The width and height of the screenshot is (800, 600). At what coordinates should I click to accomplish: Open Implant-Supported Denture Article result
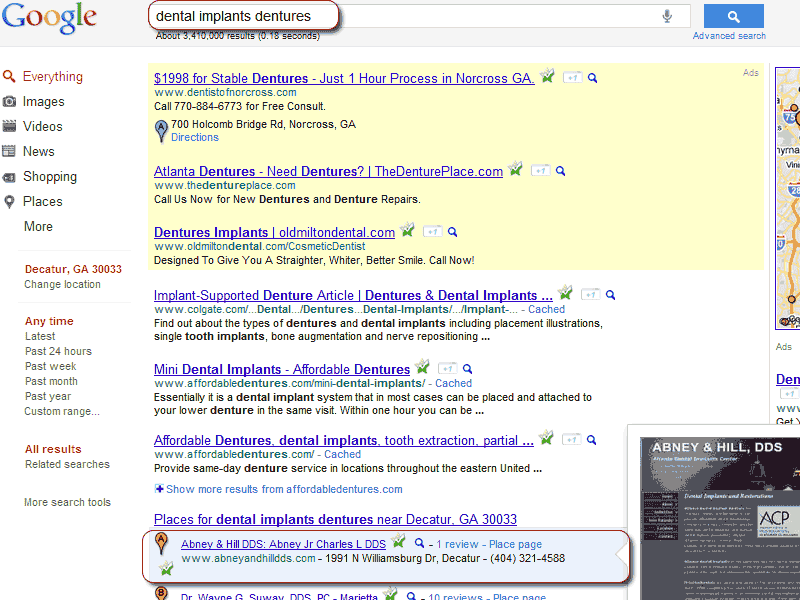point(353,295)
